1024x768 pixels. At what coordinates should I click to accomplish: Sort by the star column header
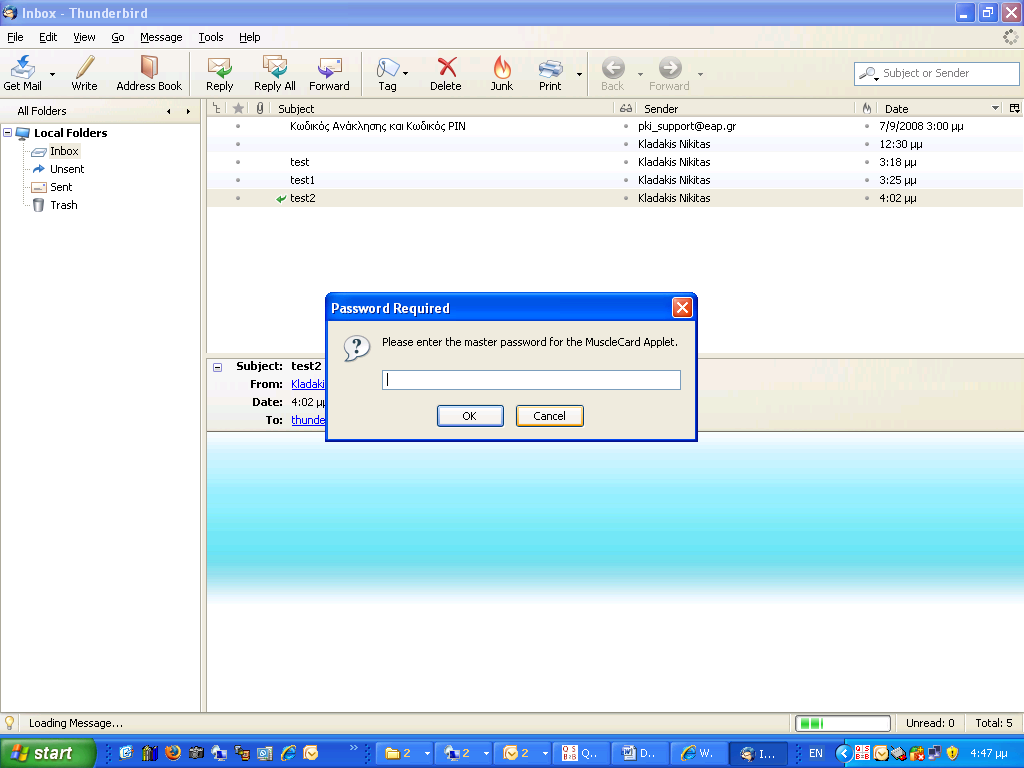[238, 108]
